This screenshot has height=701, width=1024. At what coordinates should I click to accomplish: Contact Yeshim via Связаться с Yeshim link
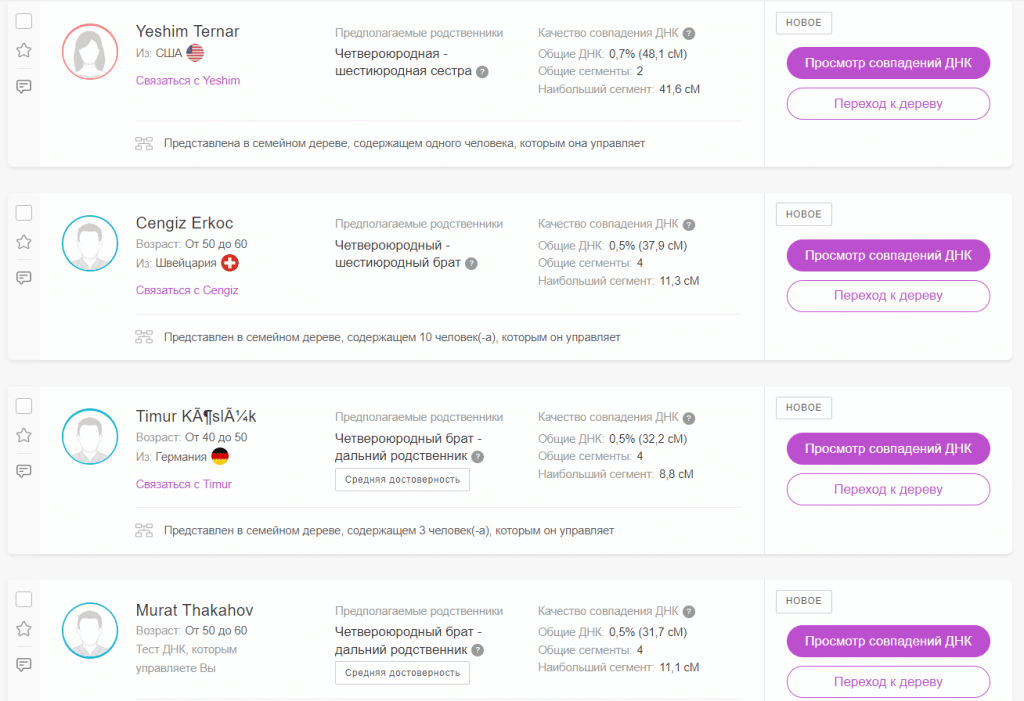point(188,80)
